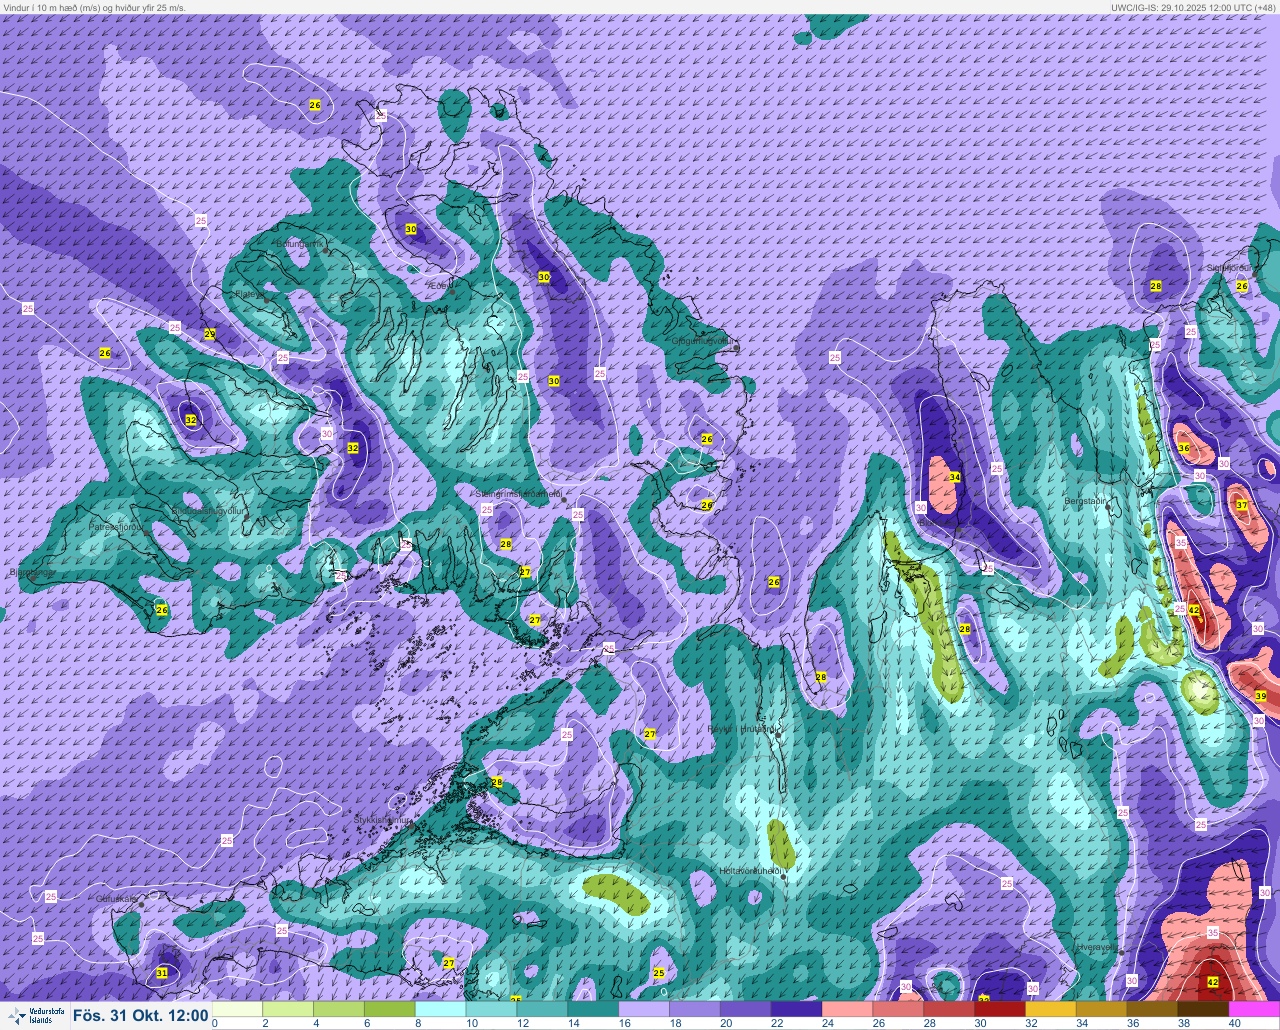Screen dimensions: 1280x1030
Task: Click the yellow gust value 29
Action: tap(209, 334)
